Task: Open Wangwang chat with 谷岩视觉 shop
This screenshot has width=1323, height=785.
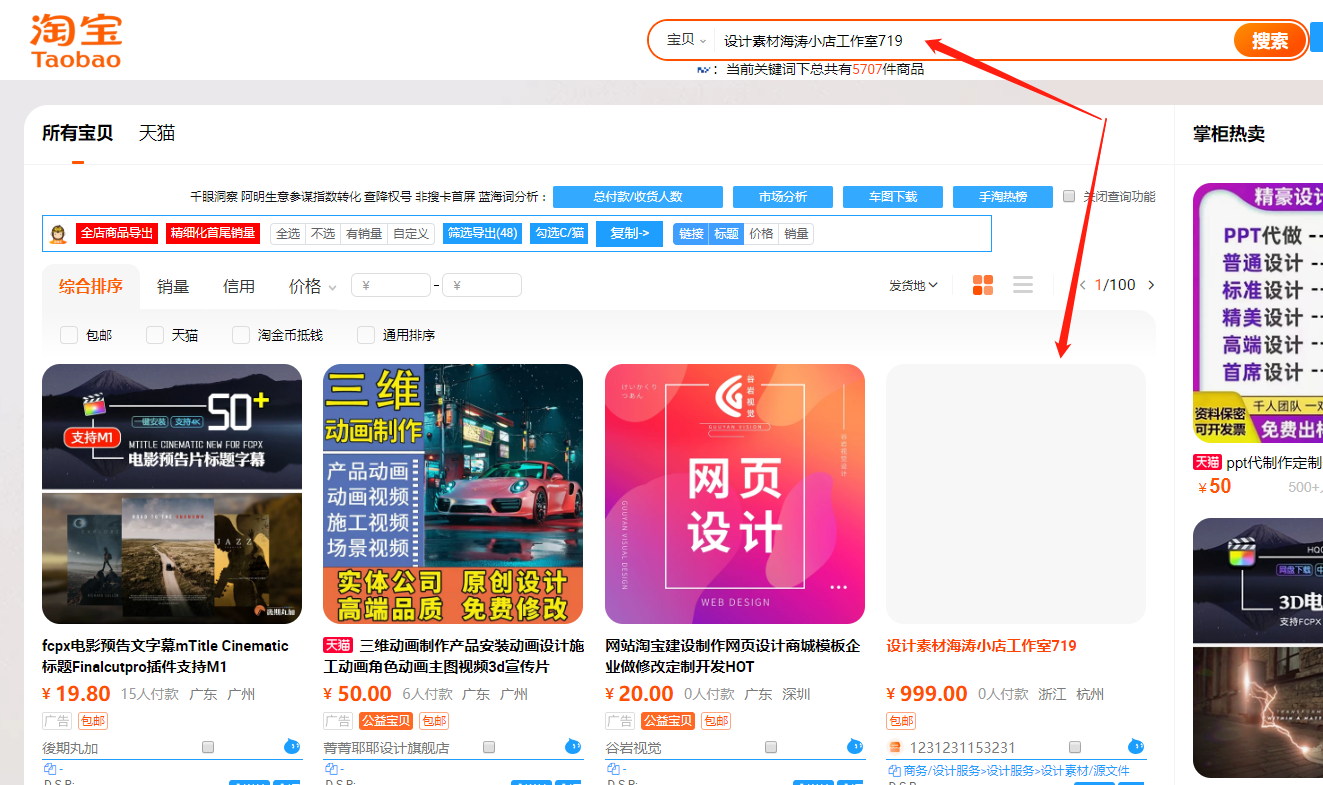Action: [x=856, y=746]
